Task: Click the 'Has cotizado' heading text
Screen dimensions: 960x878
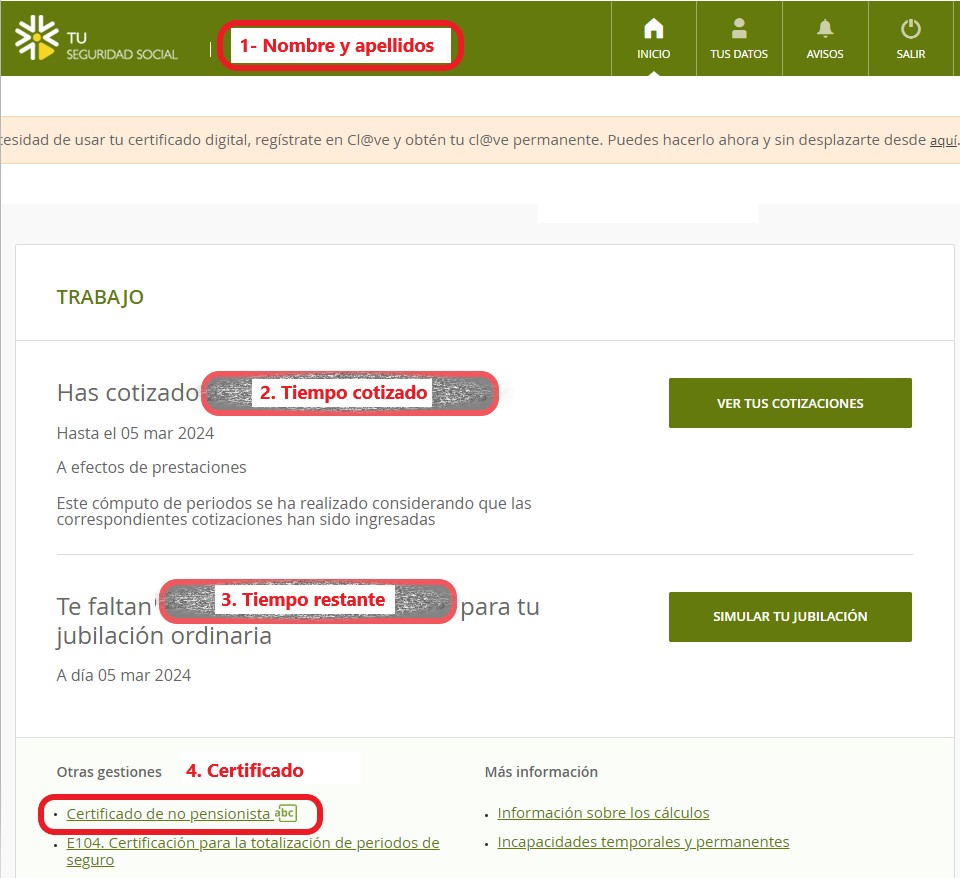Action: (127, 393)
